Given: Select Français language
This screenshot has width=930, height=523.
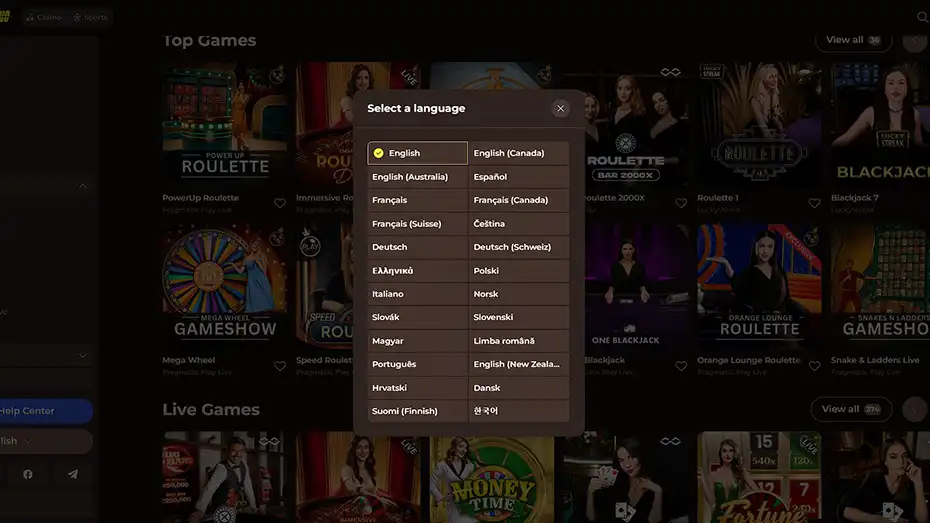Looking at the screenshot, I should (x=418, y=200).
